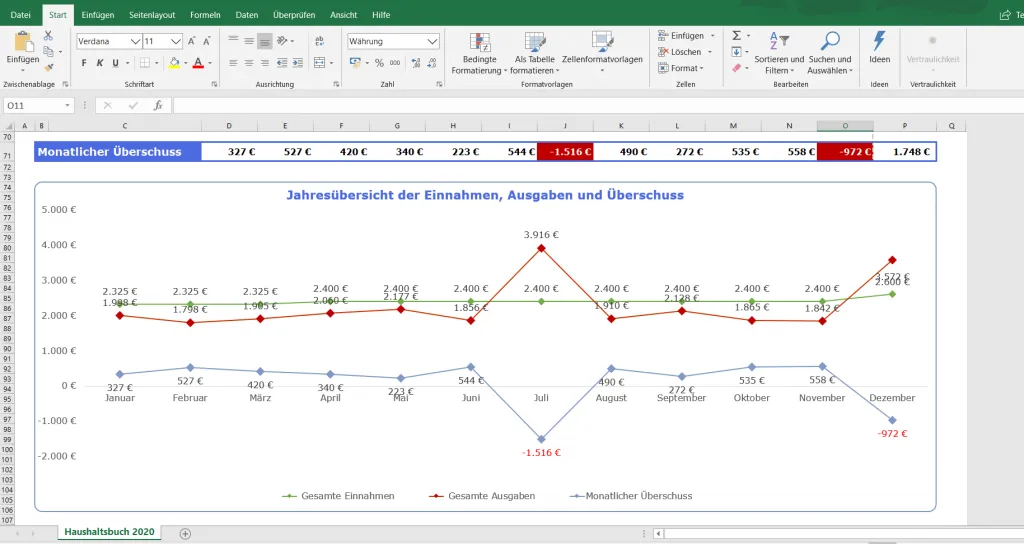The height and width of the screenshot is (544, 1024).
Task: Click the Ideen lightning bolt icon
Action: pos(879,41)
